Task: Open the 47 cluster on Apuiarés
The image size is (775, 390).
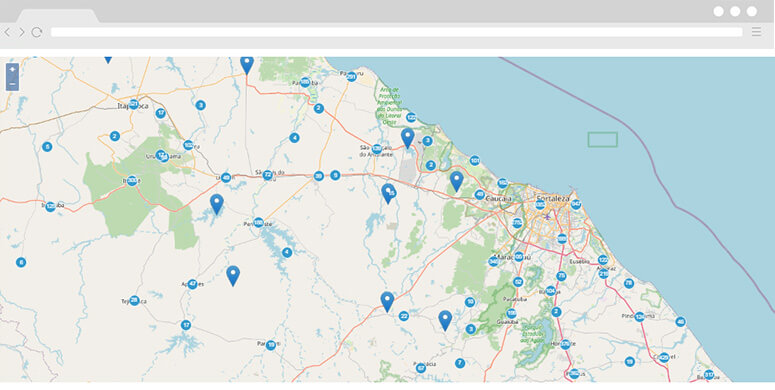Action: tap(192, 284)
